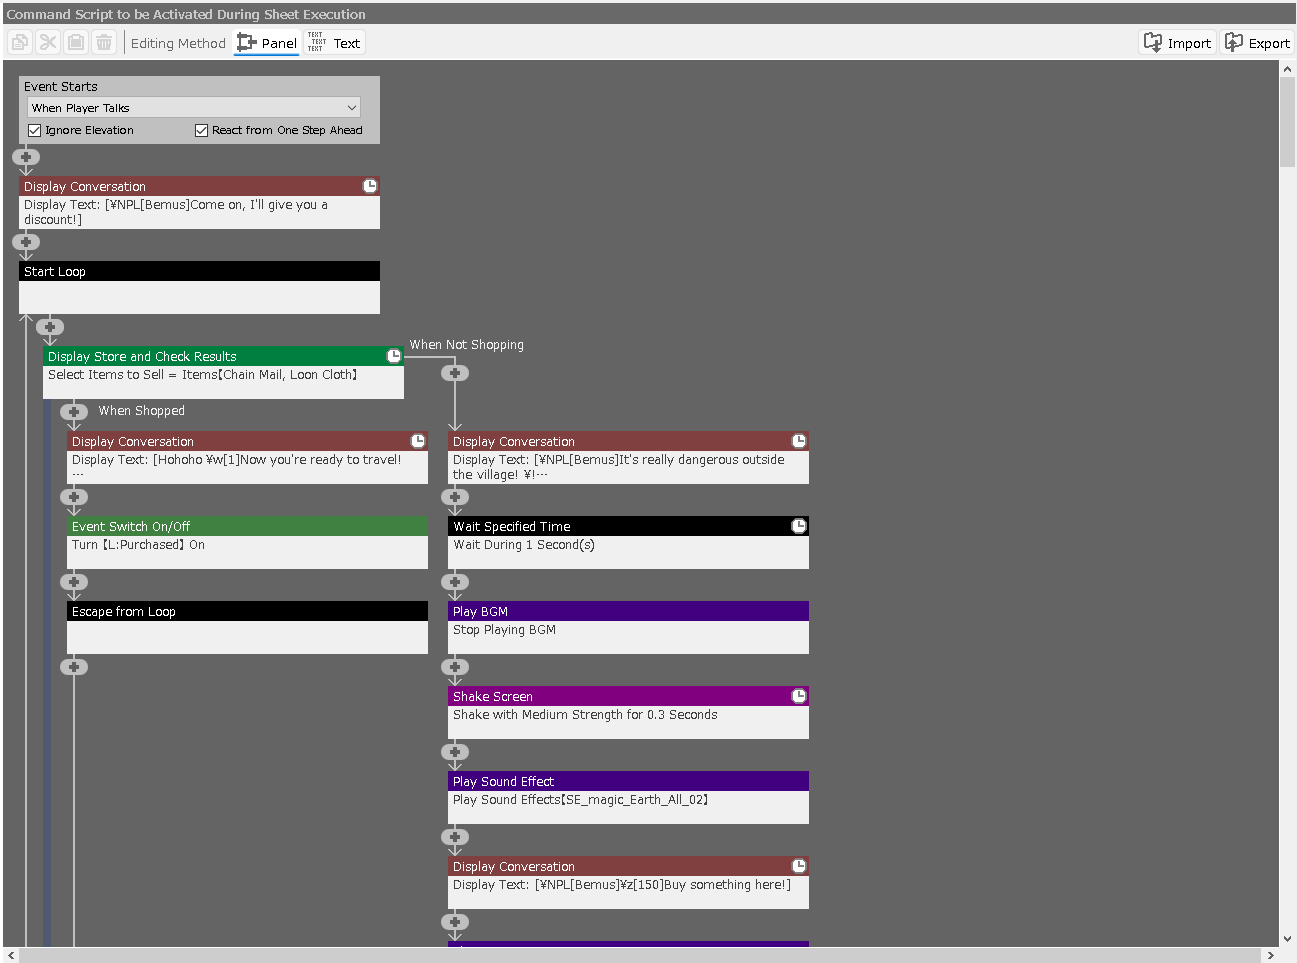Click clock icon on Wait Specified Time panel
This screenshot has width=1297, height=963.
click(799, 526)
